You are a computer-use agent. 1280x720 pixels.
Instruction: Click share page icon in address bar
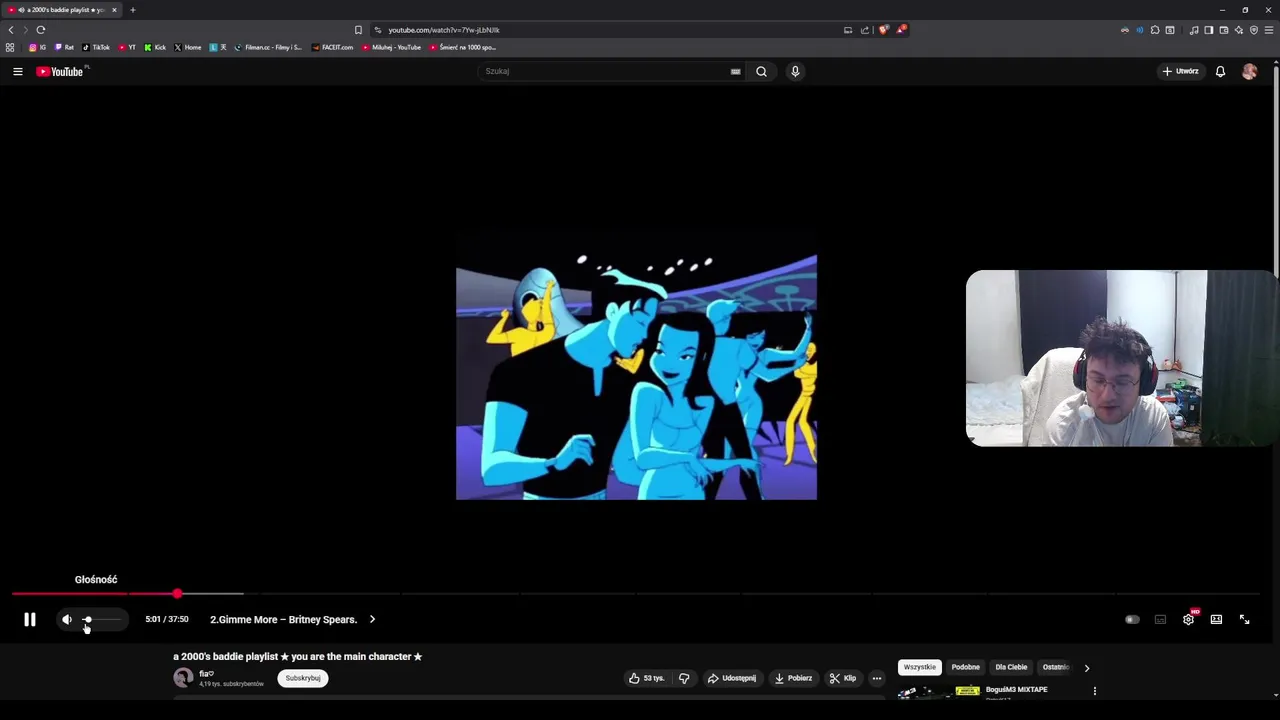pyautogui.click(x=865, y=30)
